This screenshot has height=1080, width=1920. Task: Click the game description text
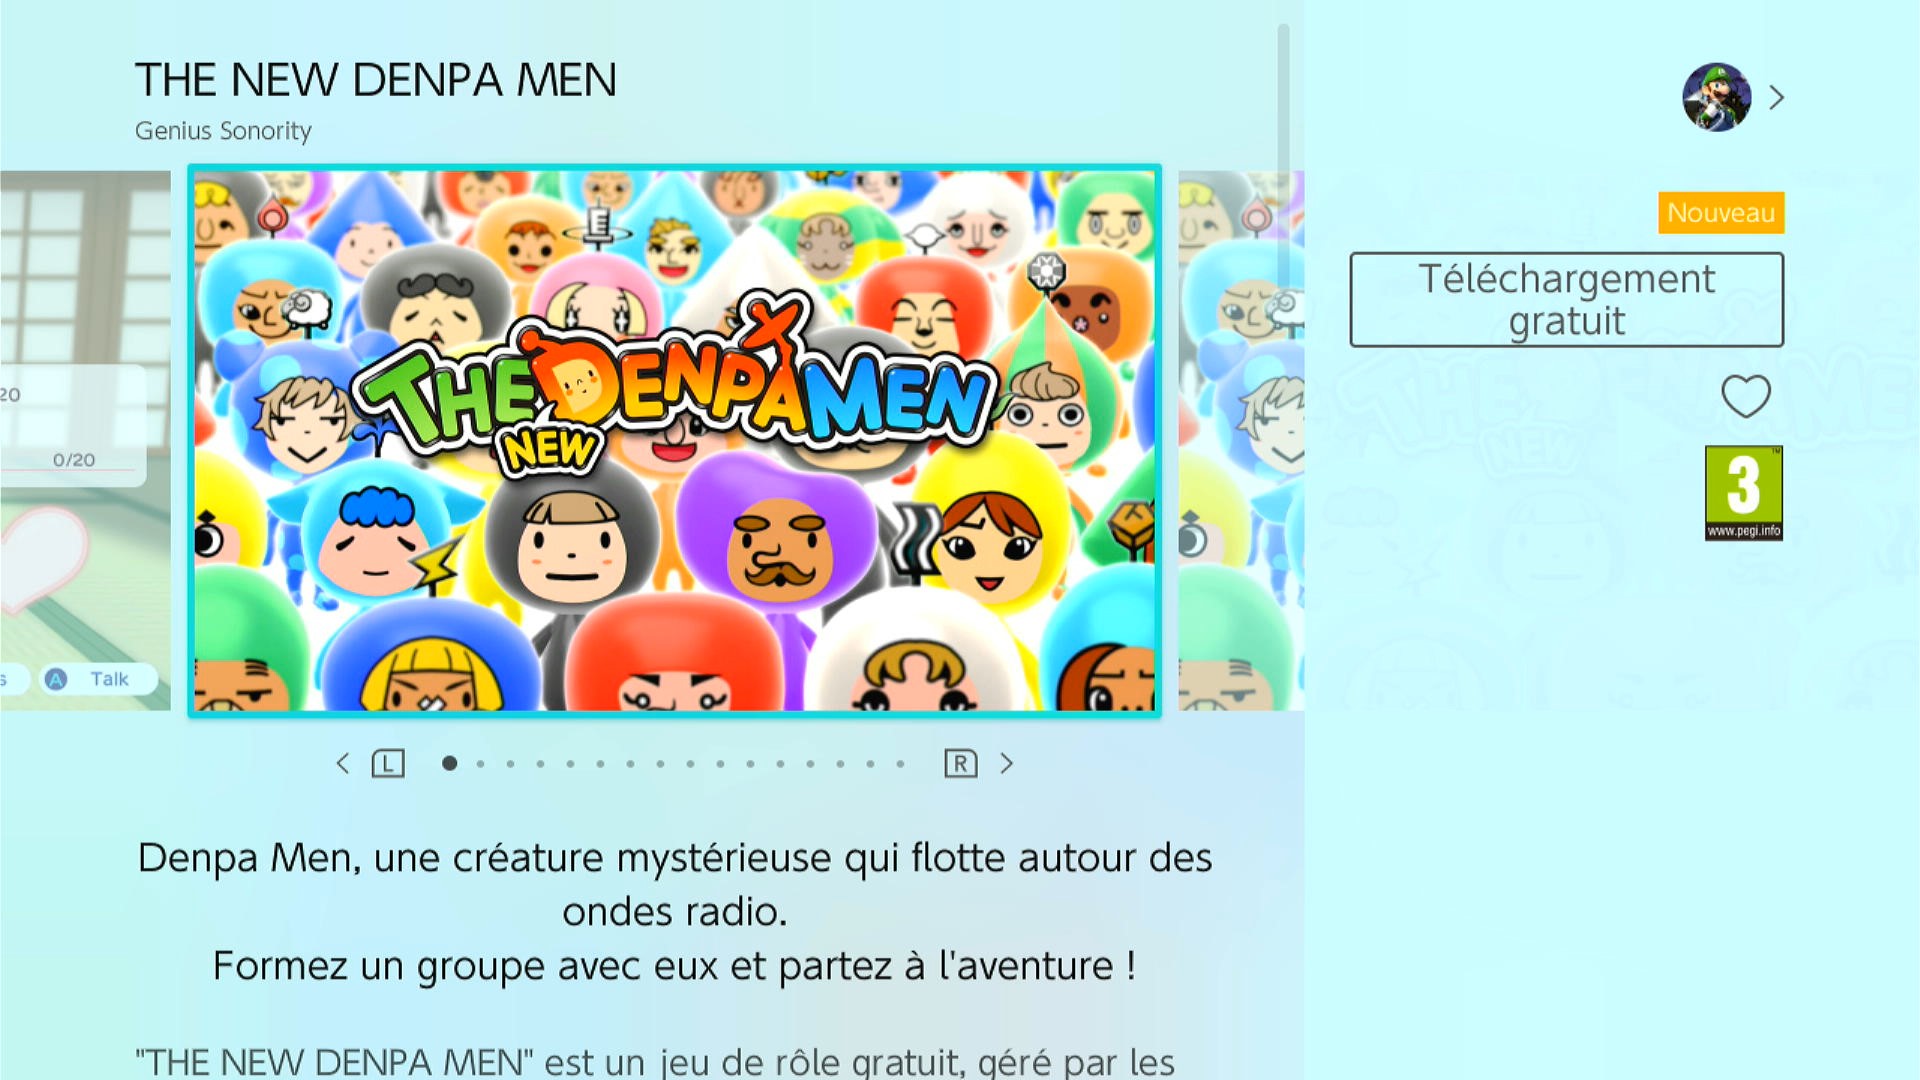[675, 911]
